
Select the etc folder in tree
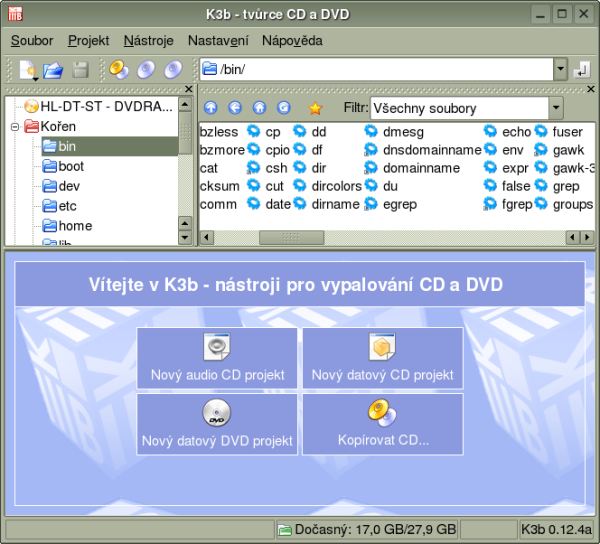pyautogui.click(x=60, y=206)
